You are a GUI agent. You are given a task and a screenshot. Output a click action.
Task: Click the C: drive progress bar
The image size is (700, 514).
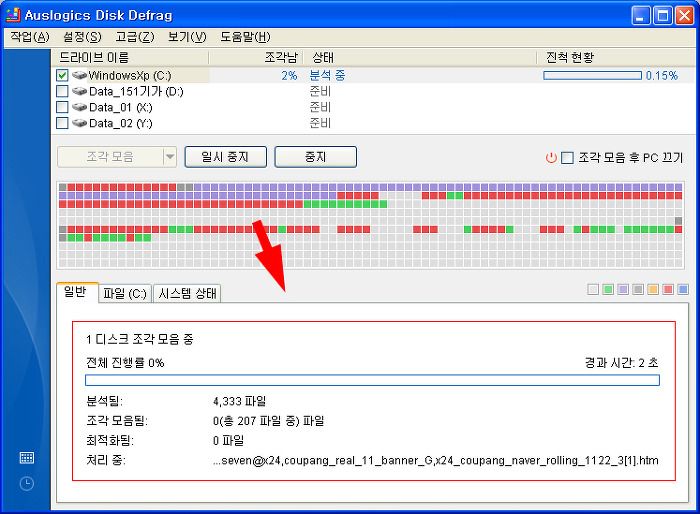pos(592,75)
